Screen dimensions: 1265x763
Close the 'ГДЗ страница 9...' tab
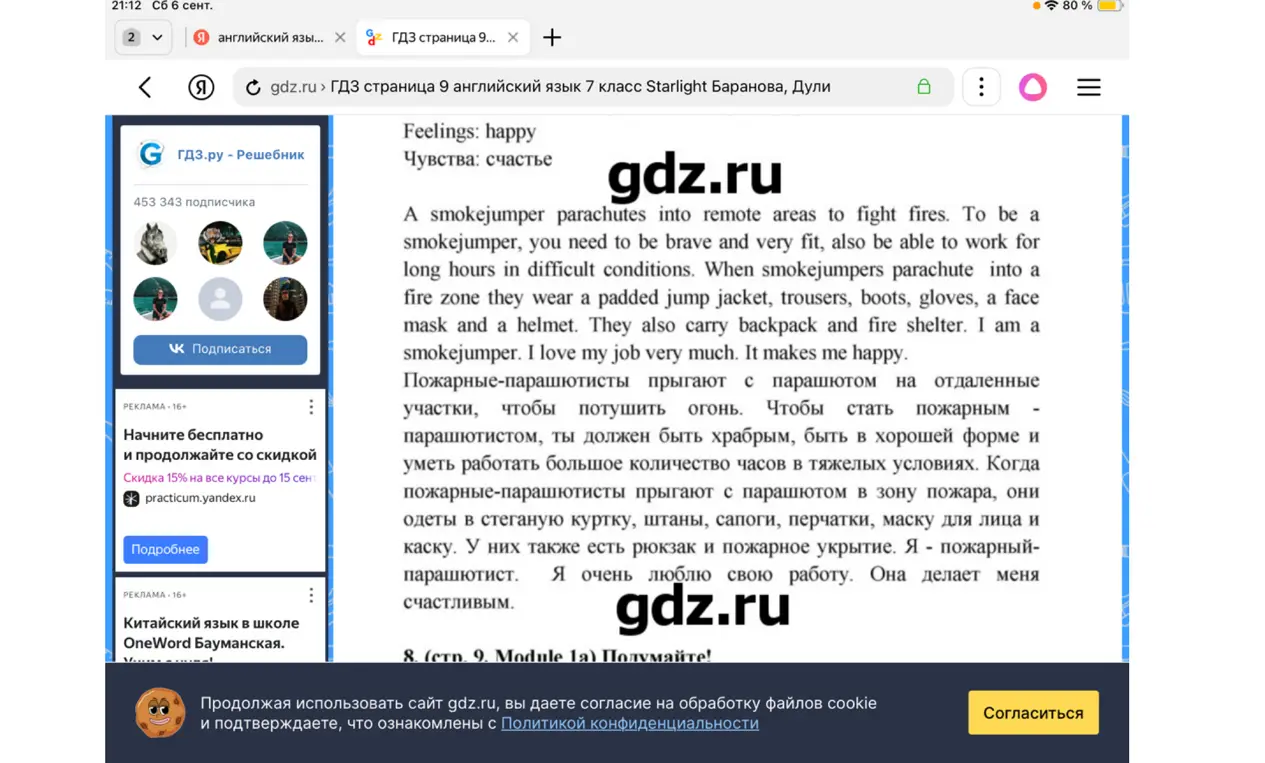point(513,37)
